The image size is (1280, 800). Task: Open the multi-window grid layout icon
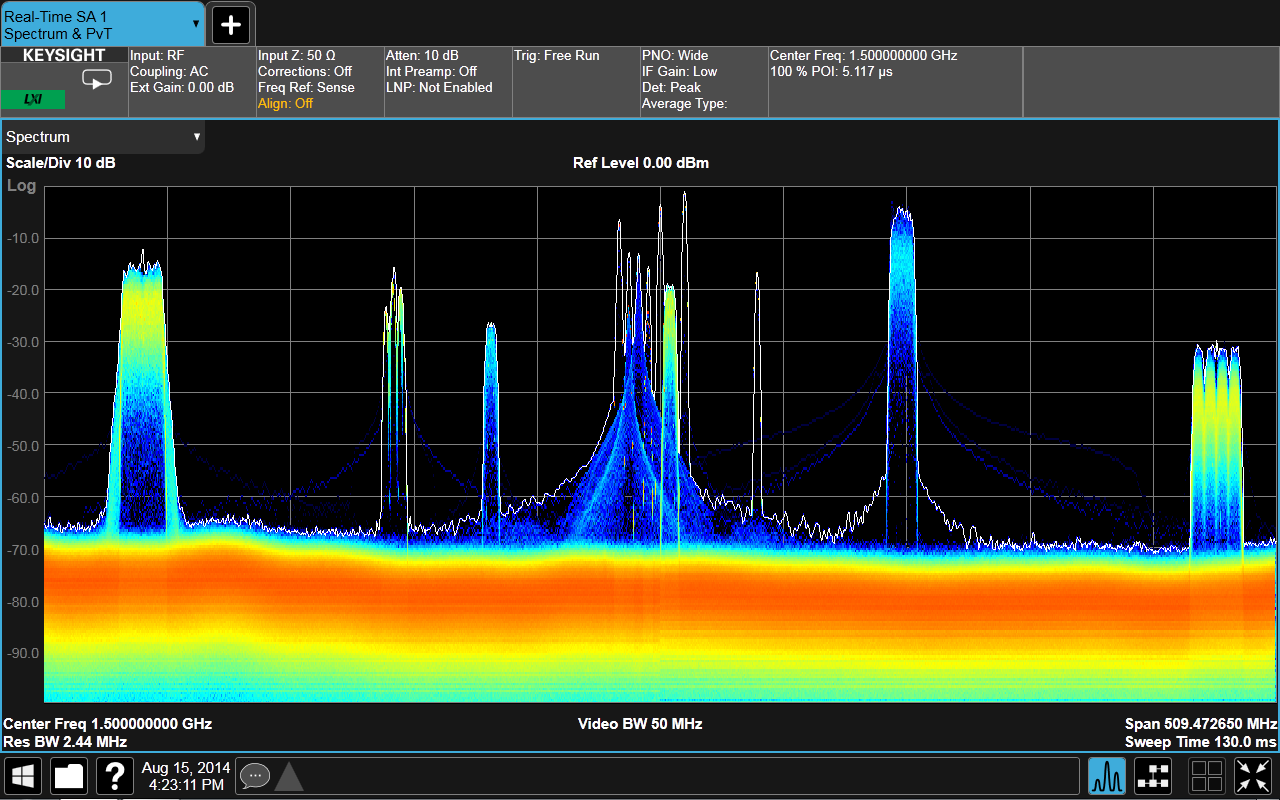pyautogui.click(x=1206, y=776)
